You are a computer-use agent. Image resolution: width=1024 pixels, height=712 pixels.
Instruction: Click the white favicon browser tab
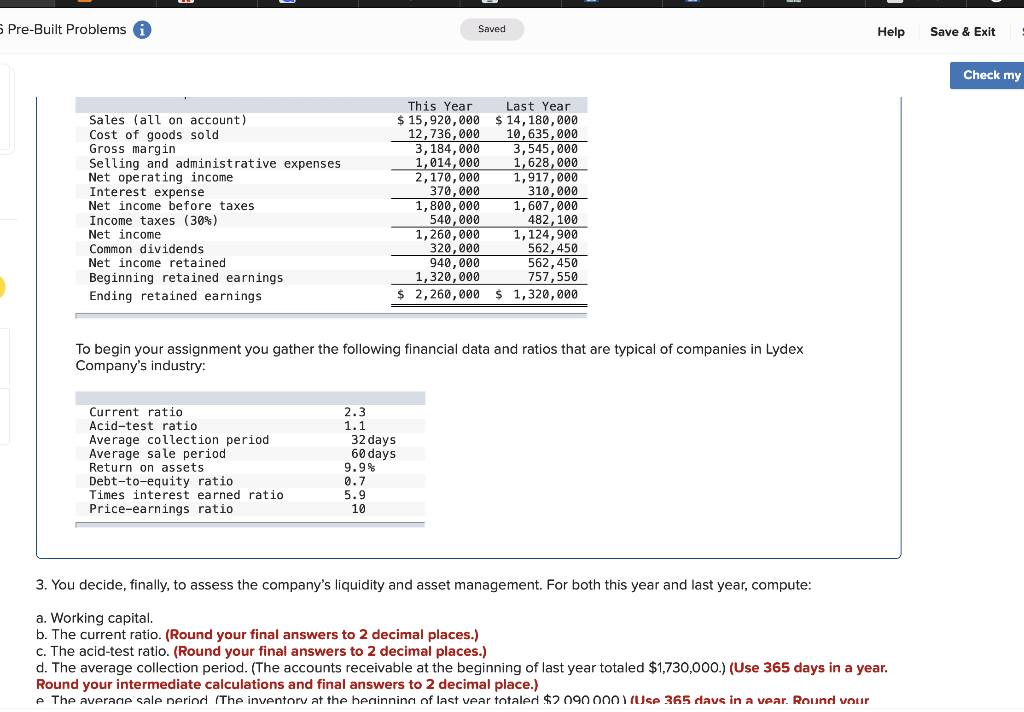895,3
